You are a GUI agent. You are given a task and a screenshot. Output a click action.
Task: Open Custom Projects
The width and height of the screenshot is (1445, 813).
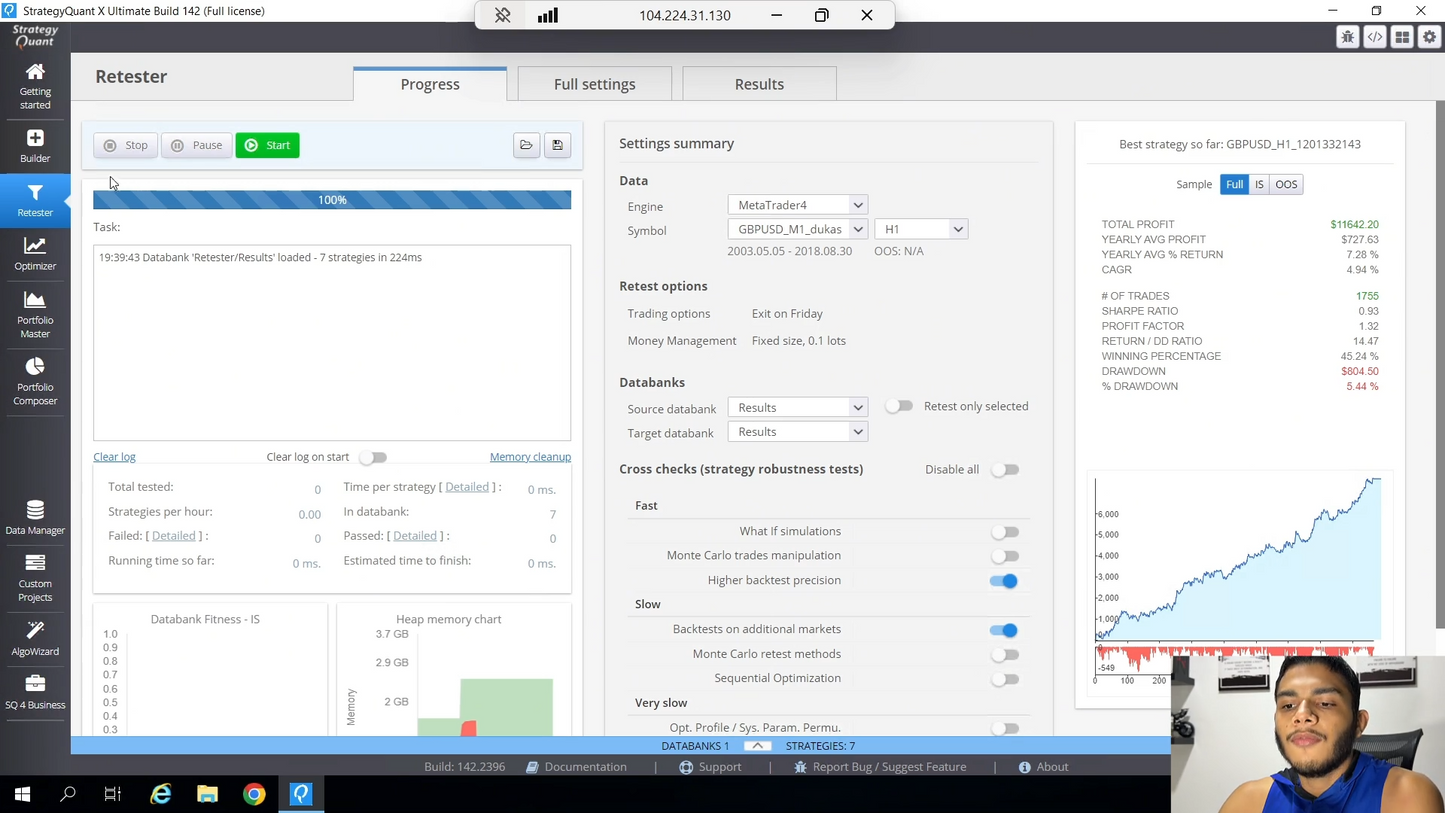35,578
